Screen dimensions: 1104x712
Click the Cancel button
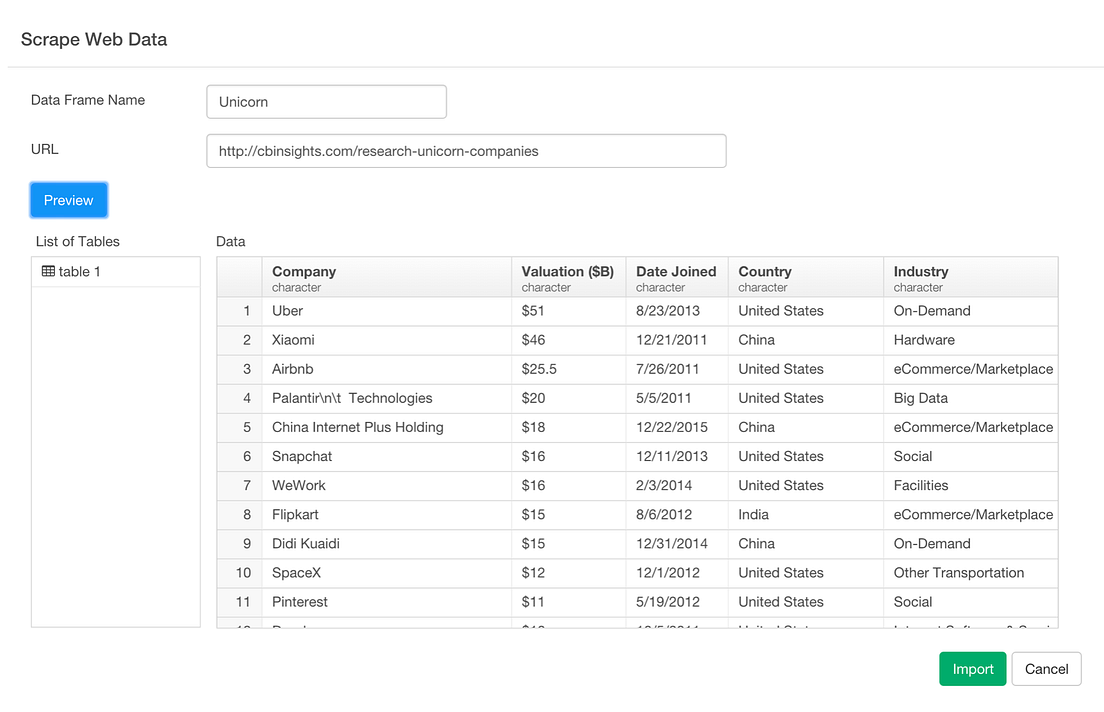click(1046, 668)
